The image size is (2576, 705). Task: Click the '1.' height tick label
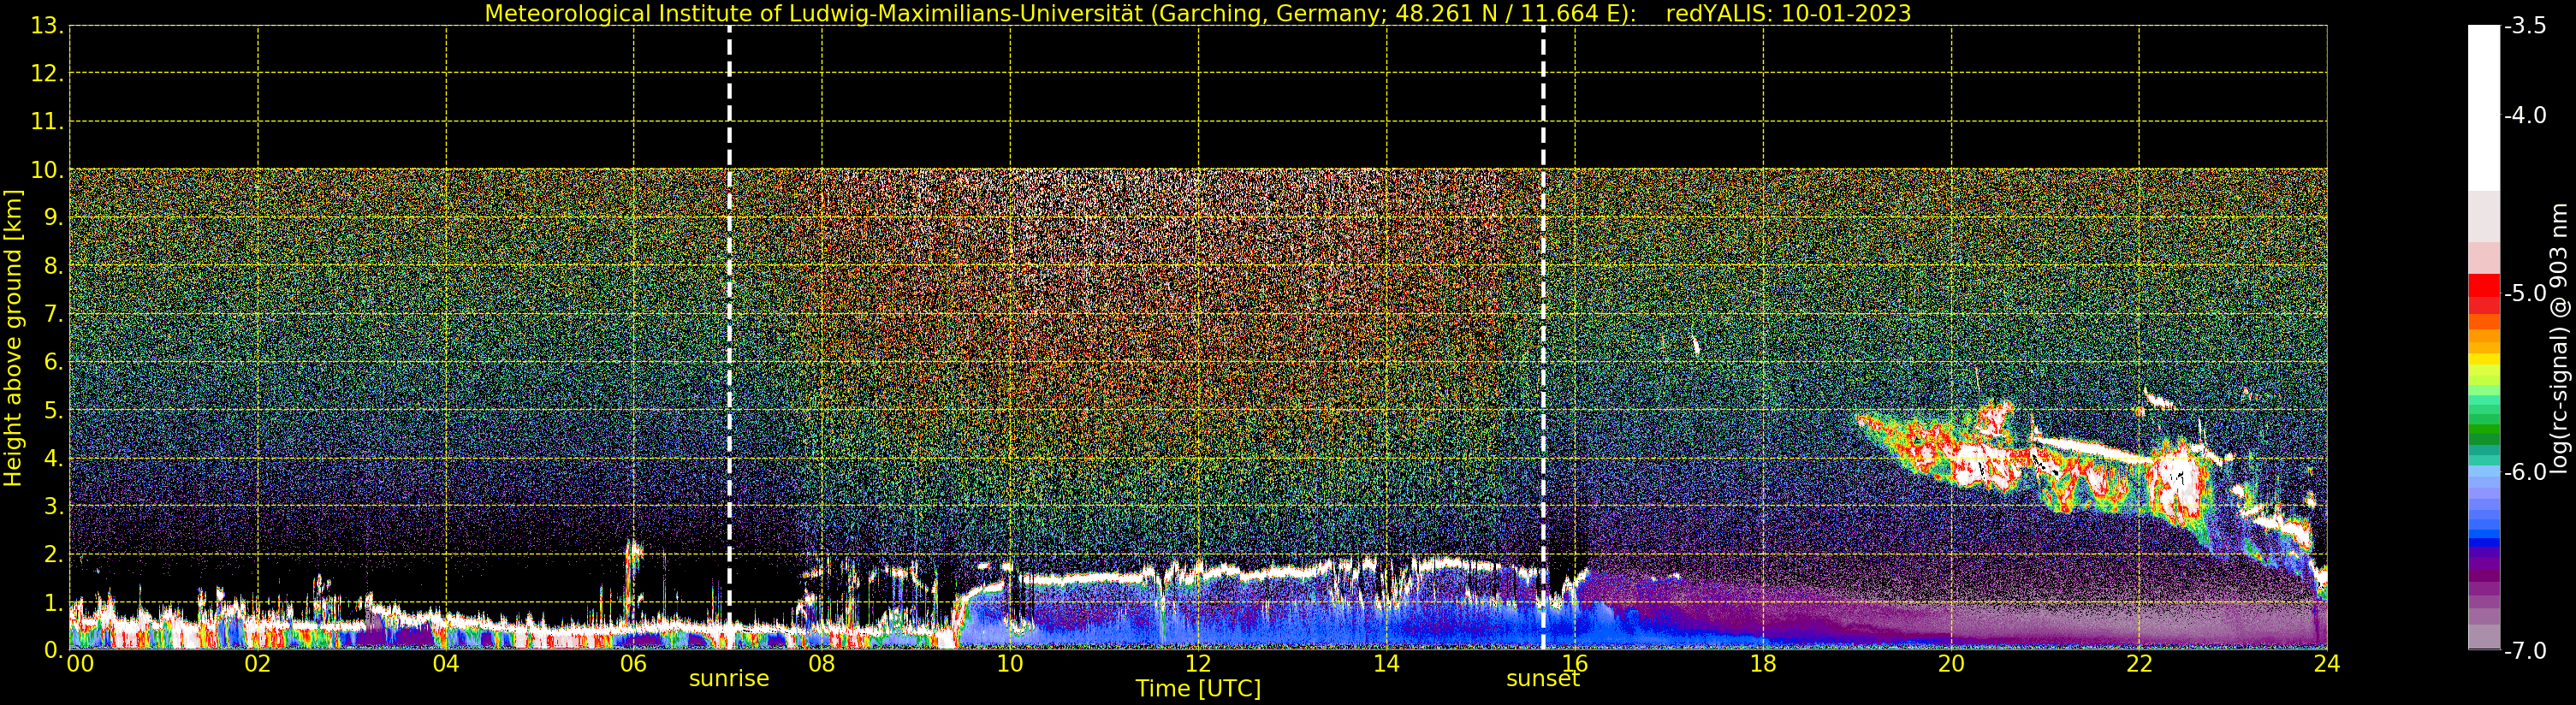54,602
